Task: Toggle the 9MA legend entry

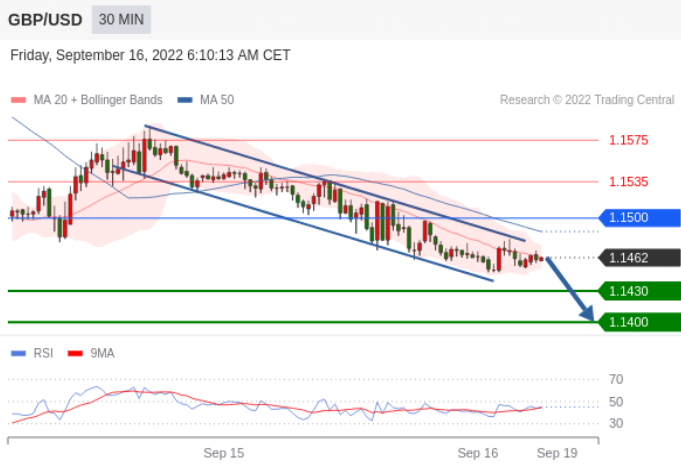Action: click(91, 353)
